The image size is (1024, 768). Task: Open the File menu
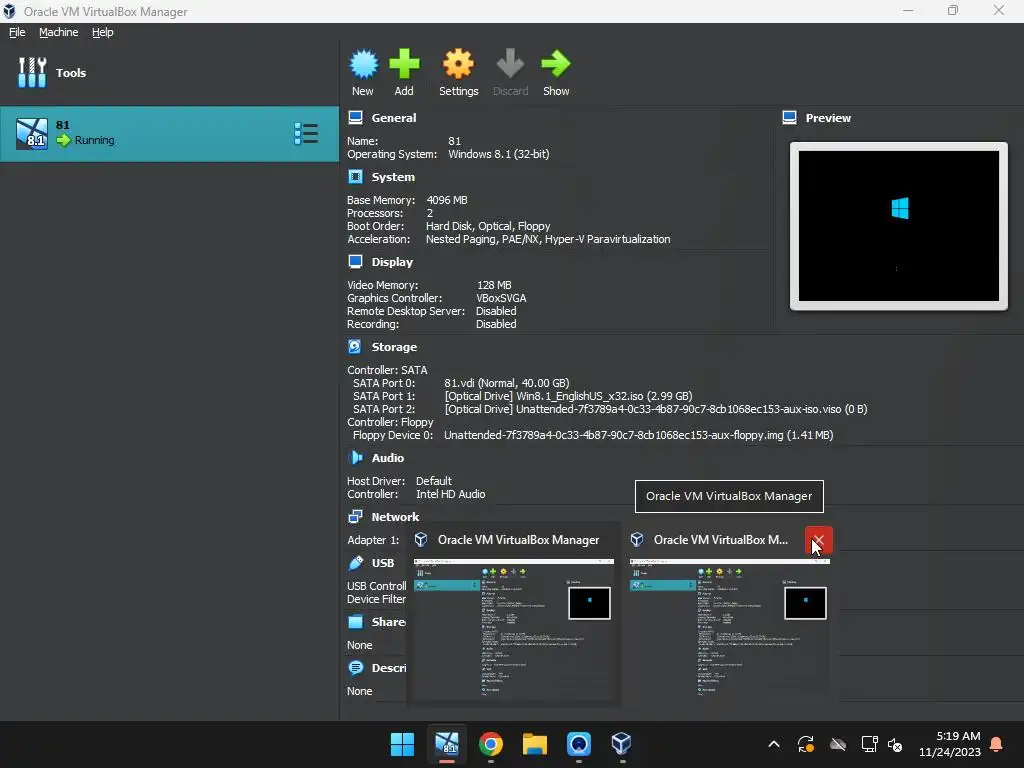coord(17,32)
